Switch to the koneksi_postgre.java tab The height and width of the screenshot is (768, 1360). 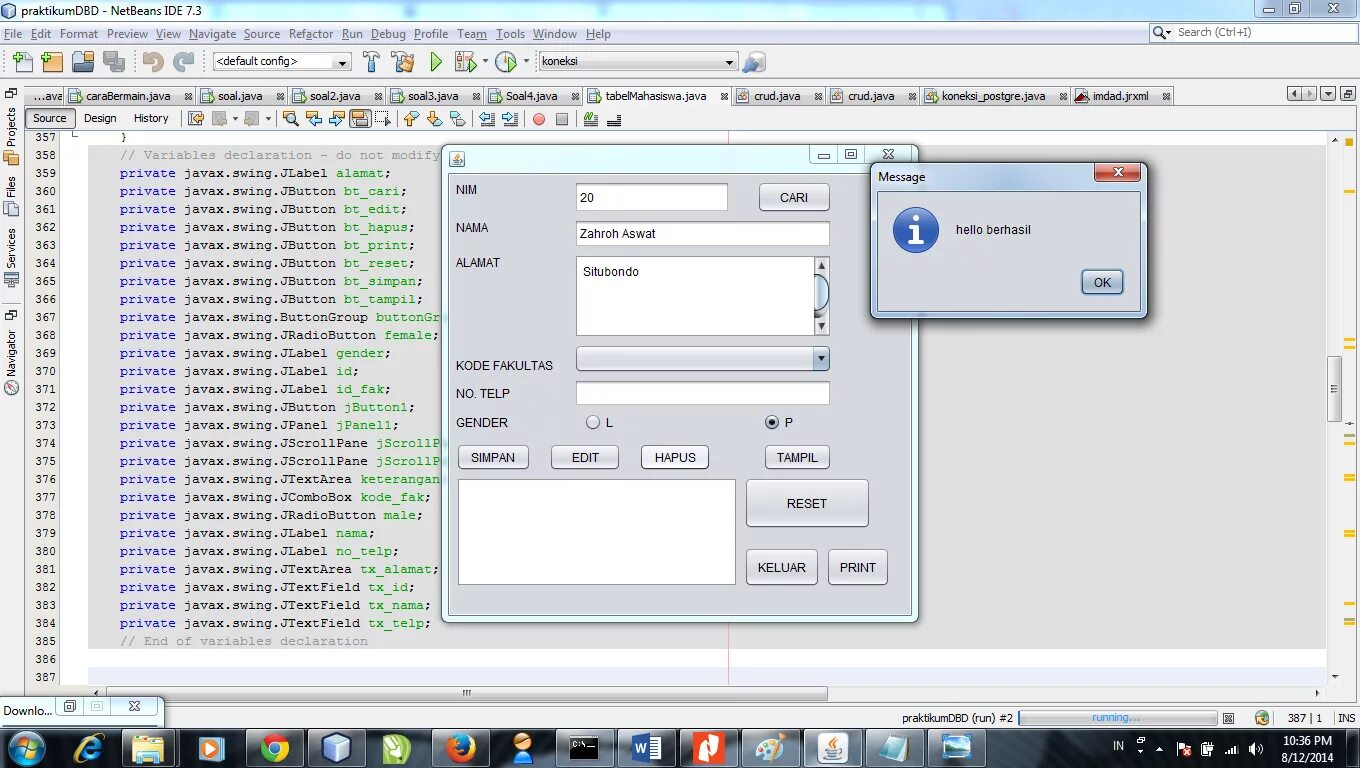point(994,96)
